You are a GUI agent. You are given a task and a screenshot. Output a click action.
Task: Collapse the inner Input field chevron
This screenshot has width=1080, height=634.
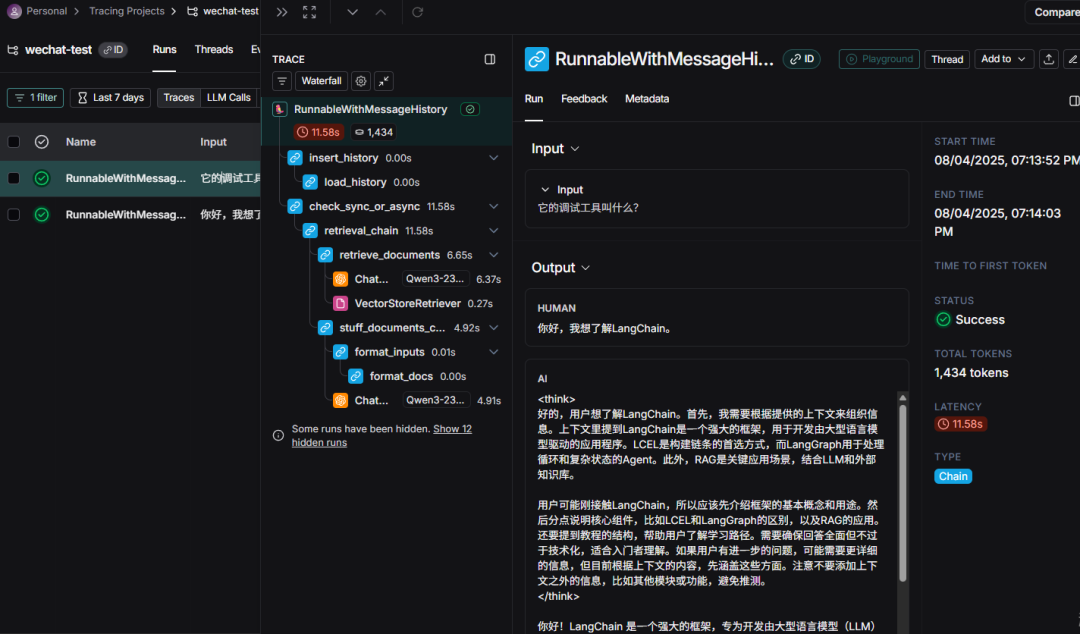[x=545, y=190]
